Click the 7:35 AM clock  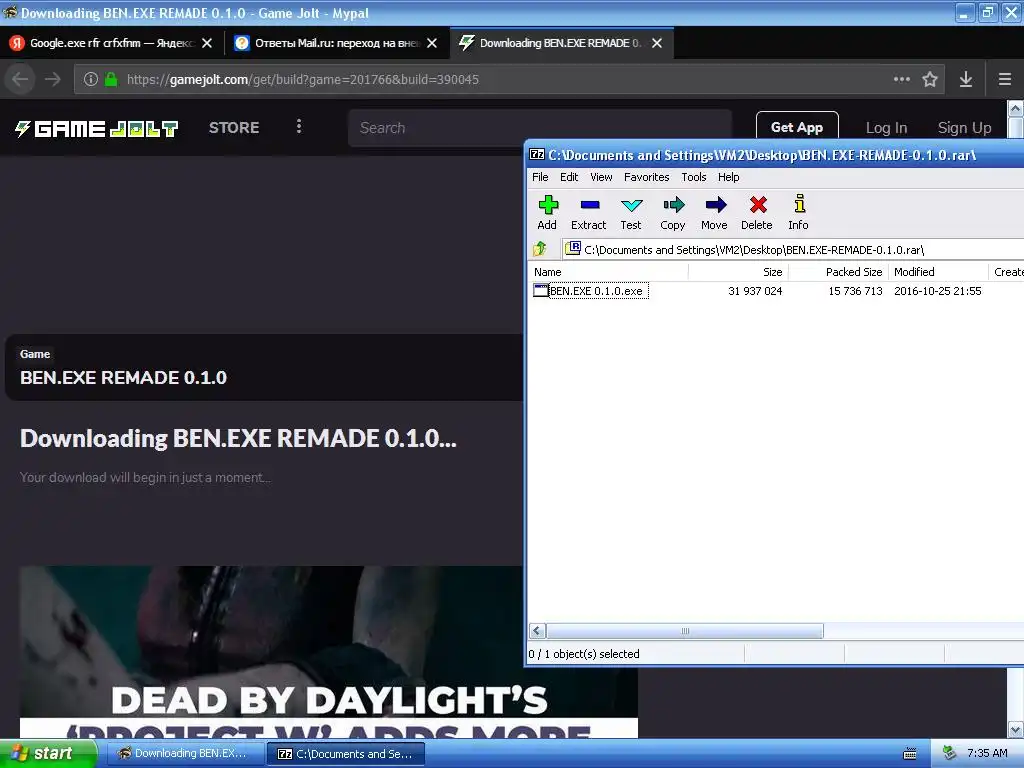[x=987, y=753]
